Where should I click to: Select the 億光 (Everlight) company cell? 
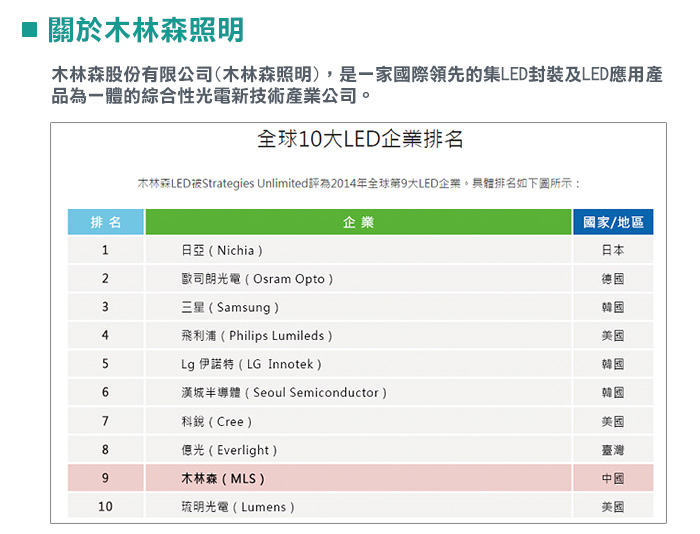tap(358, 450)
